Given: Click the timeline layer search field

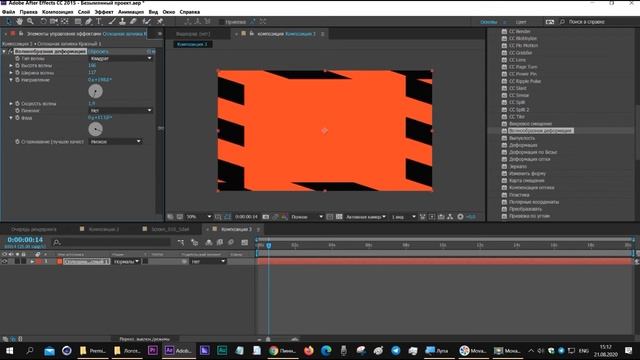Looking at the screenshot, I should (112, 242).
